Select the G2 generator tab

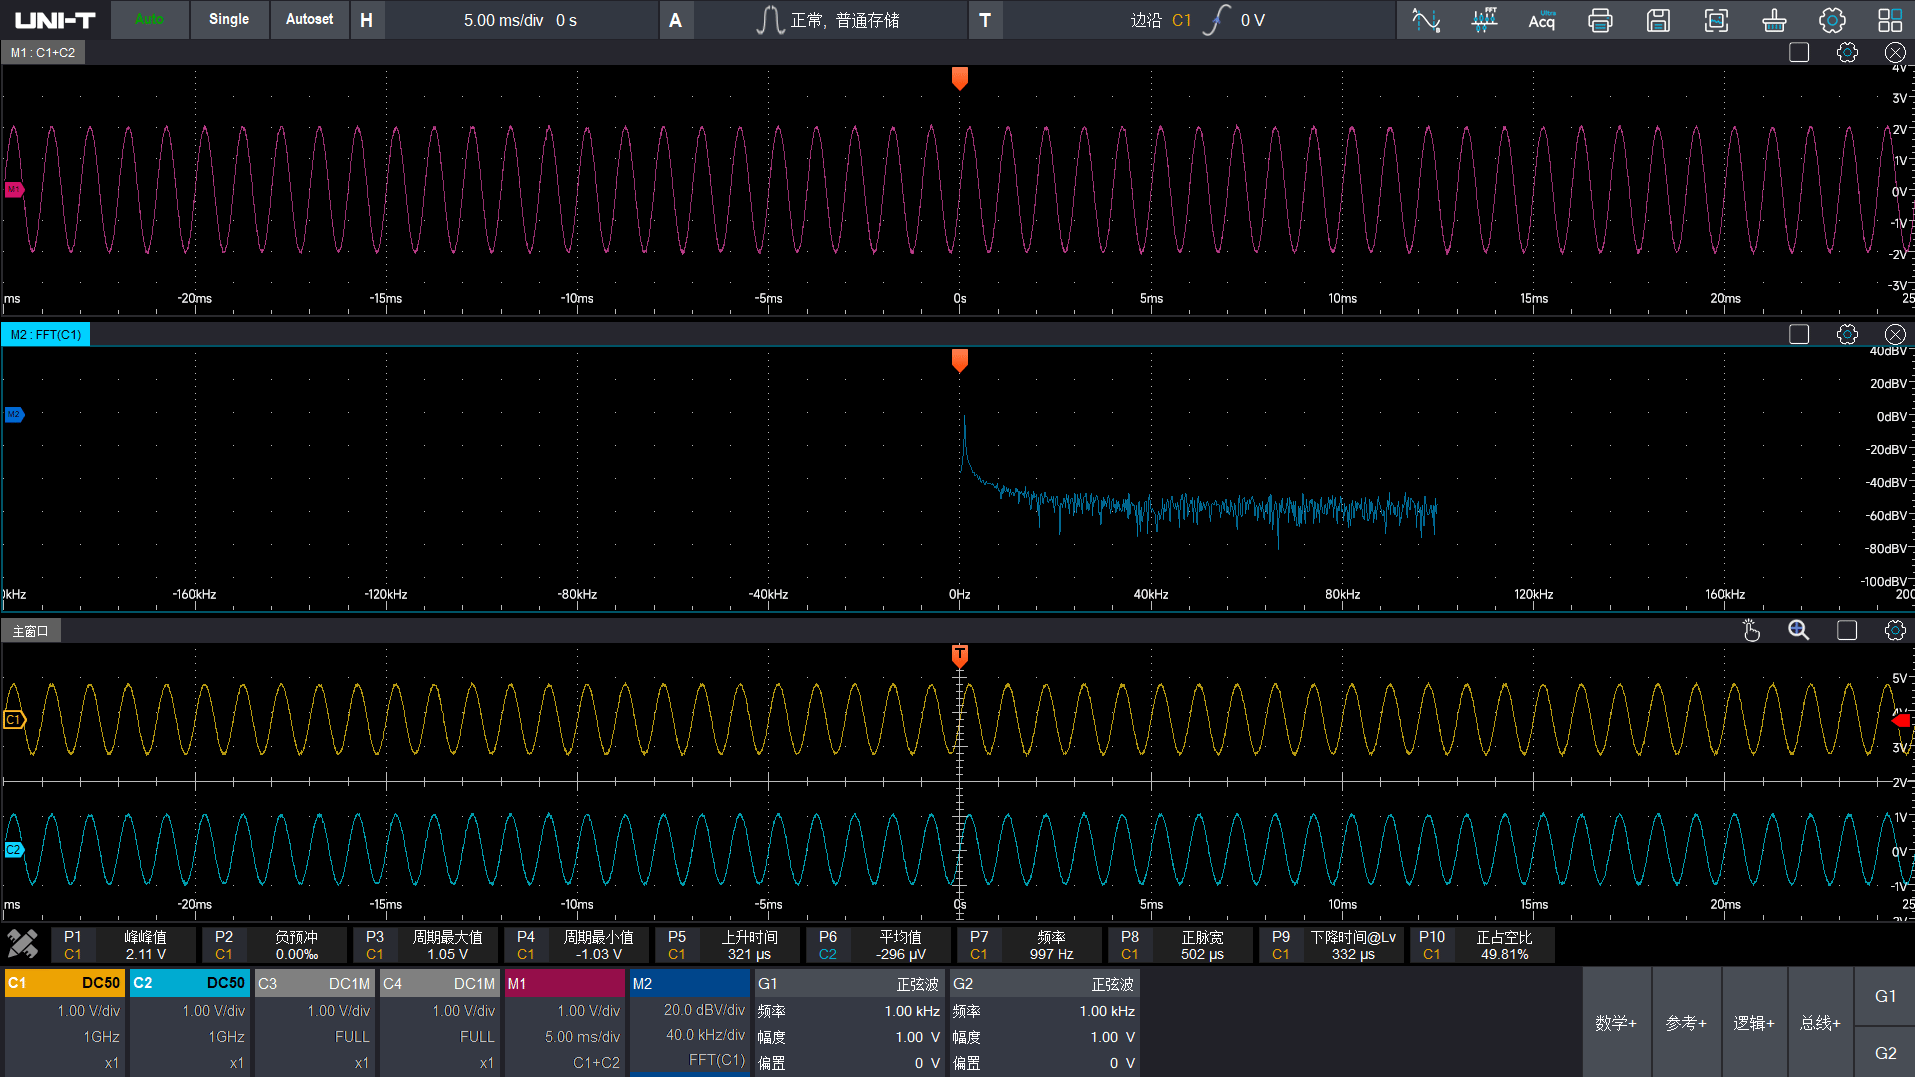pyautogui.click(x=1885, y=1053)
